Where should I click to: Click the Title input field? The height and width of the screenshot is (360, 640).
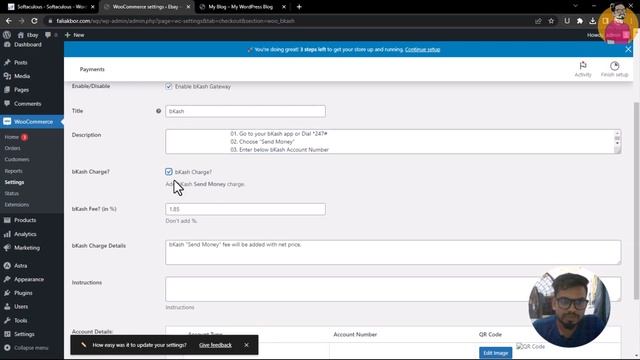coord(245,111)
